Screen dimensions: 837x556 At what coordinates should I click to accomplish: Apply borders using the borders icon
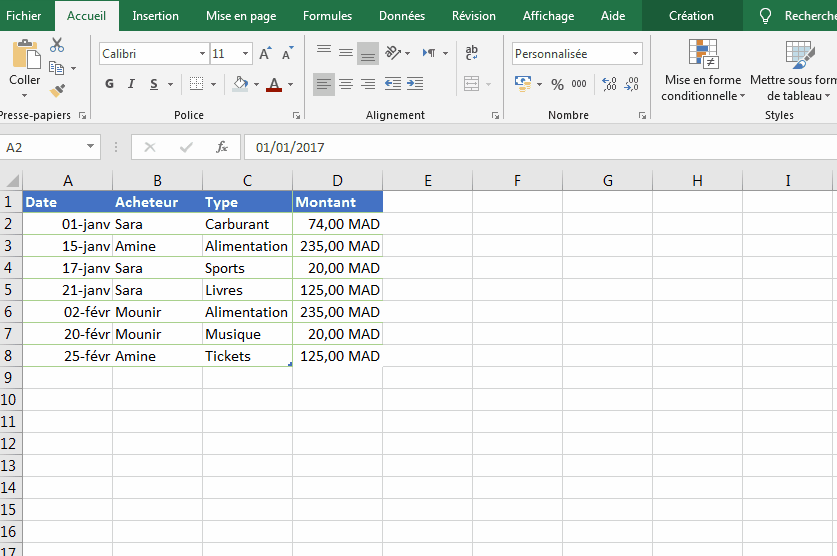(x=196, y=84)
